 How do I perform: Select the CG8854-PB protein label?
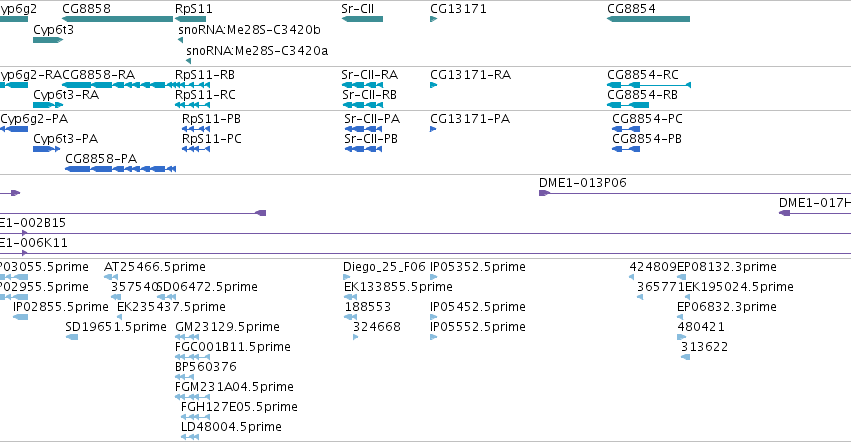647,138
